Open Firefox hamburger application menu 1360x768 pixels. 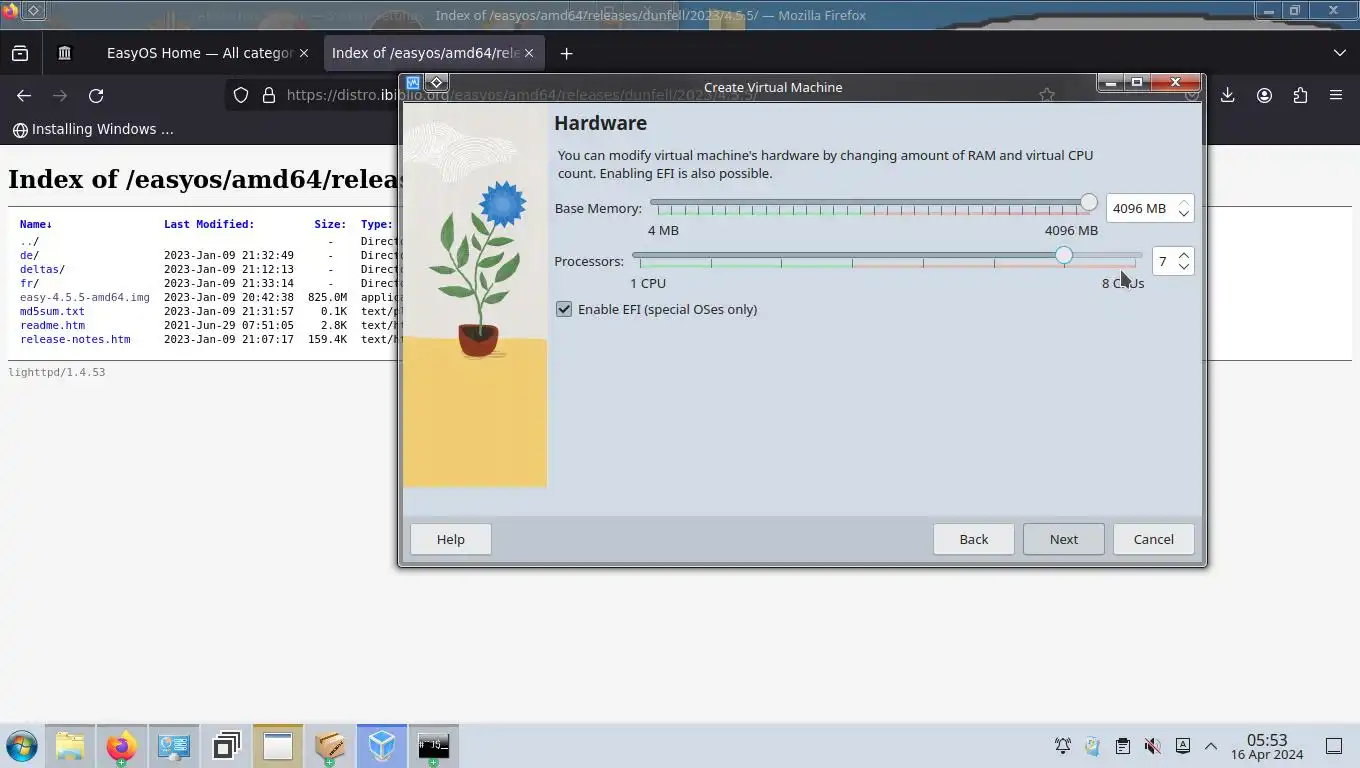[x=1336, y=95]
